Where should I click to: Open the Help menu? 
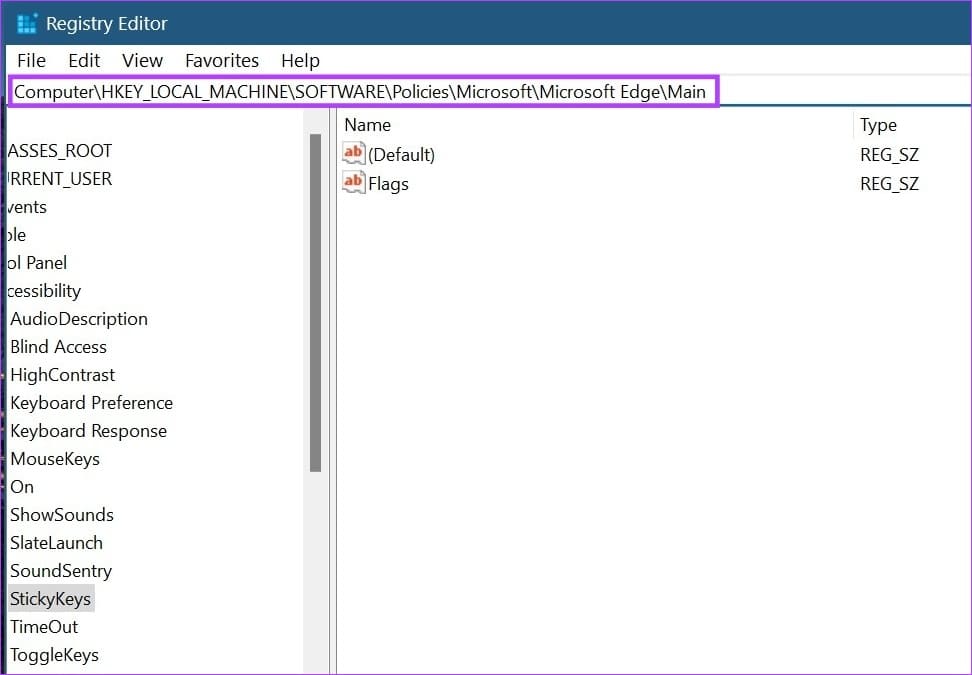pyautogui.click(x=300, y=61)
